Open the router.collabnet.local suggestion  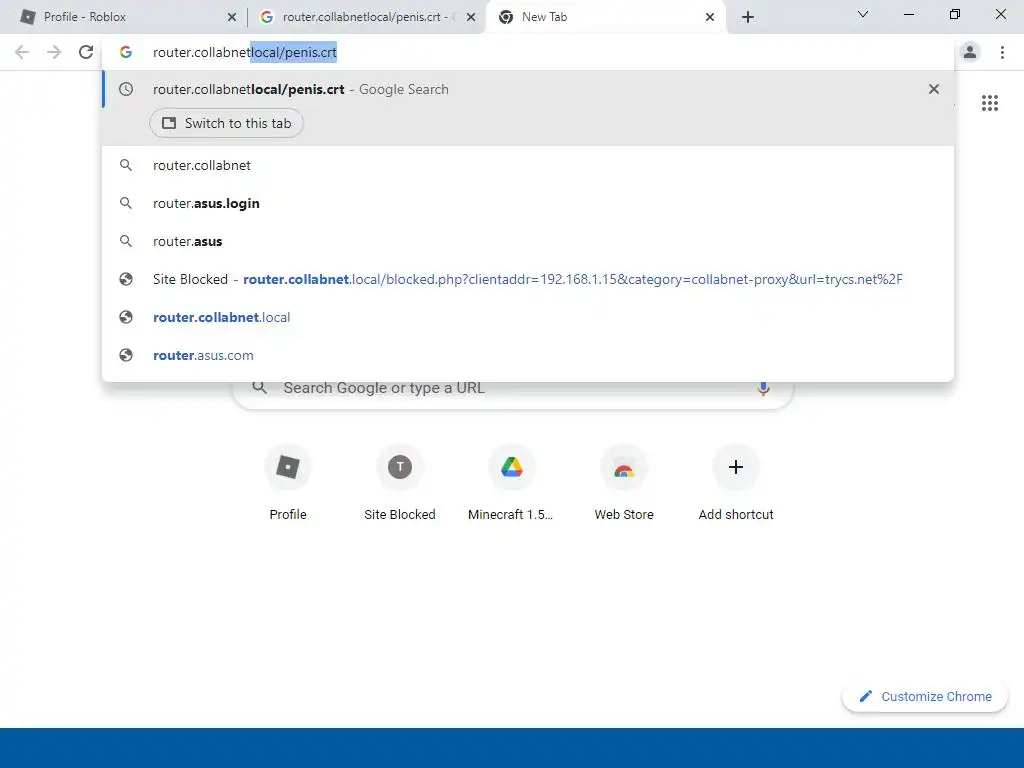coord(528,317)
